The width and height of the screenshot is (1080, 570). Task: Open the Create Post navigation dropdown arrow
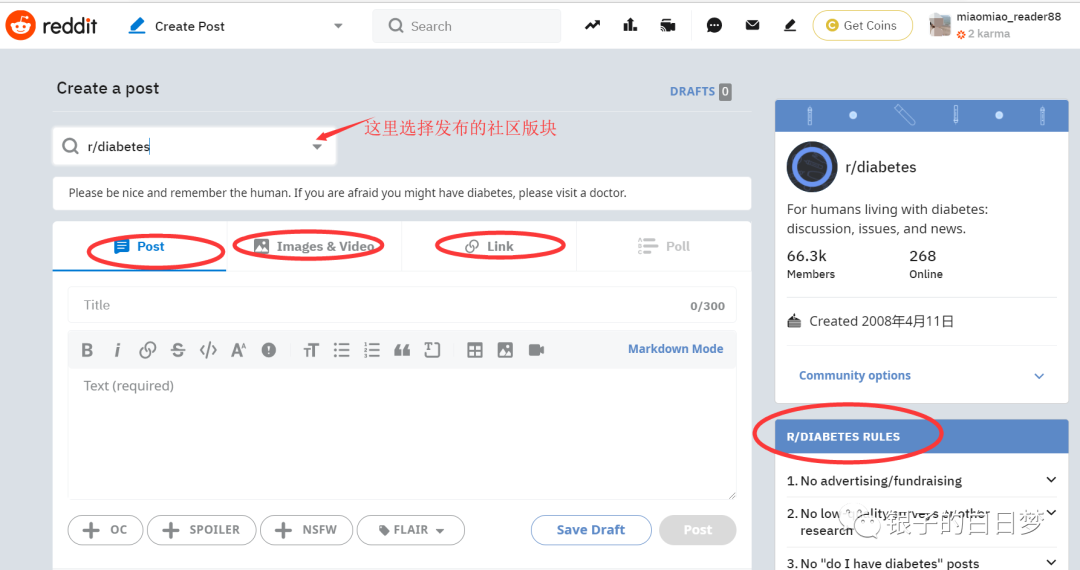click(x=338, y=26)
